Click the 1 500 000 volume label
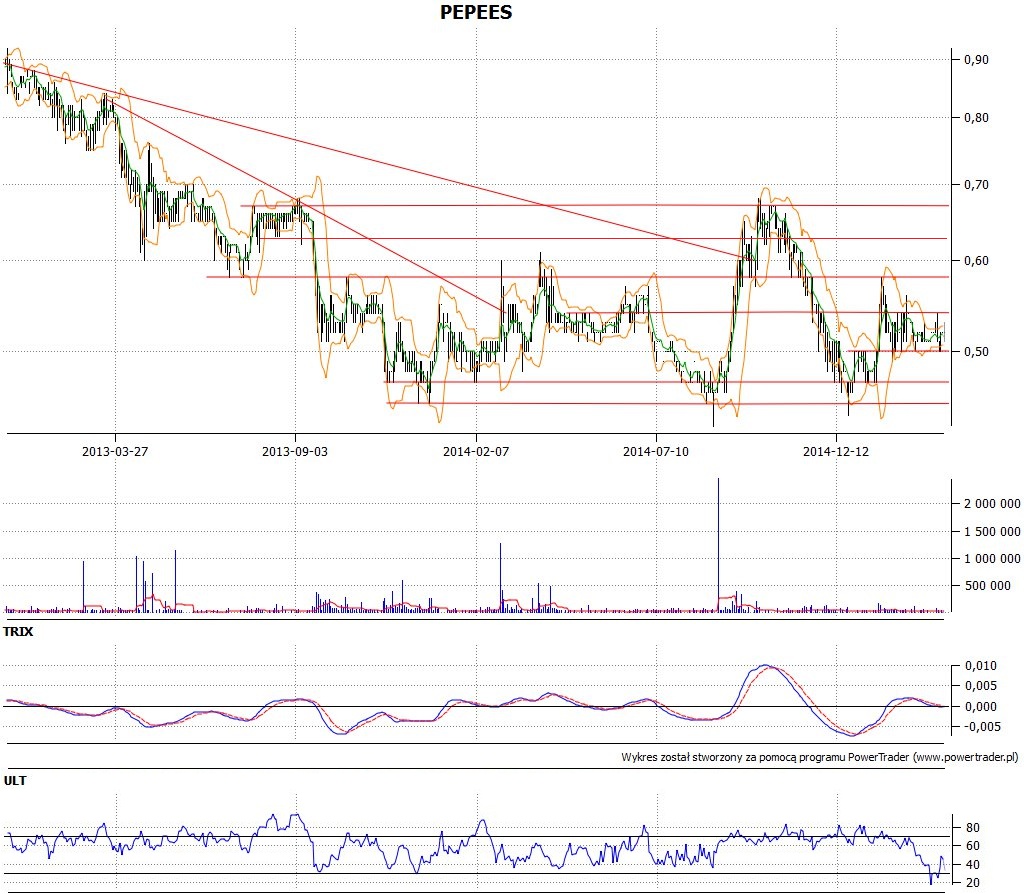The height and width of the screenshot is (894, 1024). click(992, 532)
